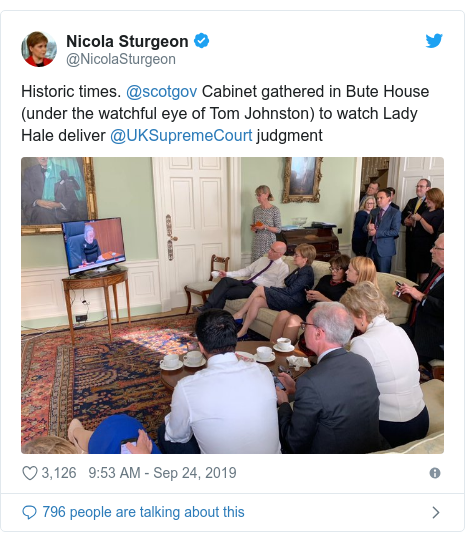Click the Nicola Sturgeon display name
This screenshot has height=542, width=465.
(x=127, y=41)
